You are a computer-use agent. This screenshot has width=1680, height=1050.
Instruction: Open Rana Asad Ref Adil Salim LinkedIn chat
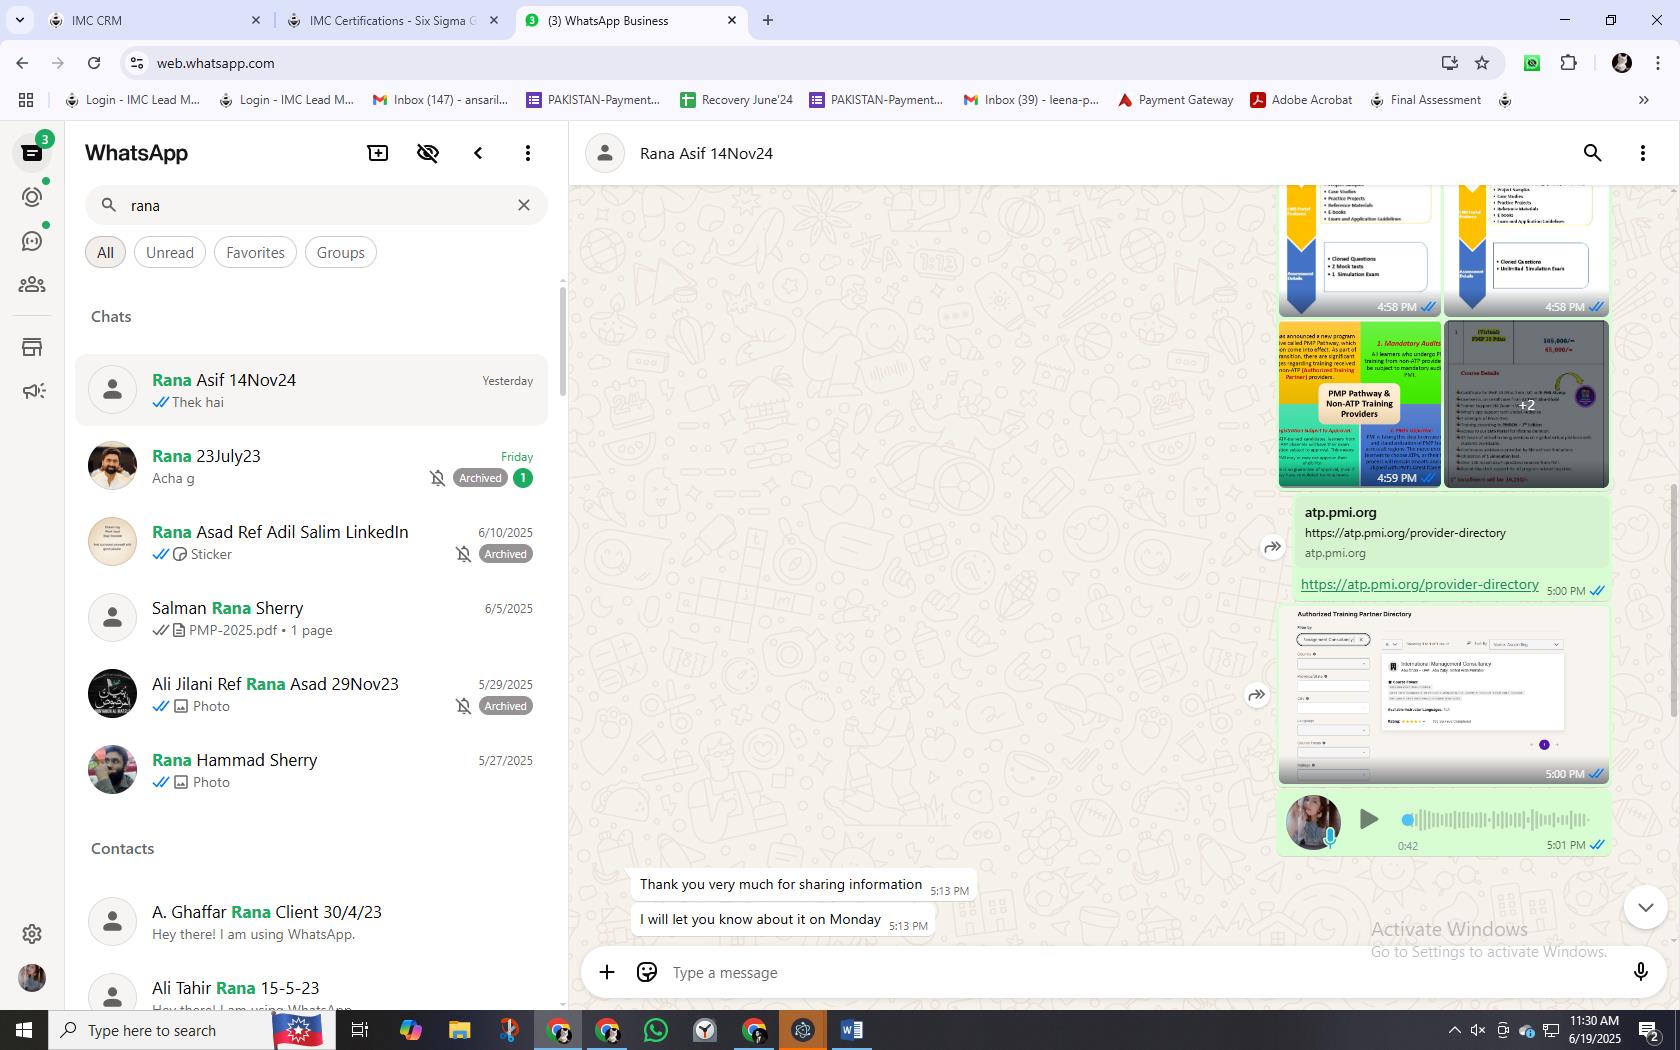pyautogui.click(x=311, y=542)
